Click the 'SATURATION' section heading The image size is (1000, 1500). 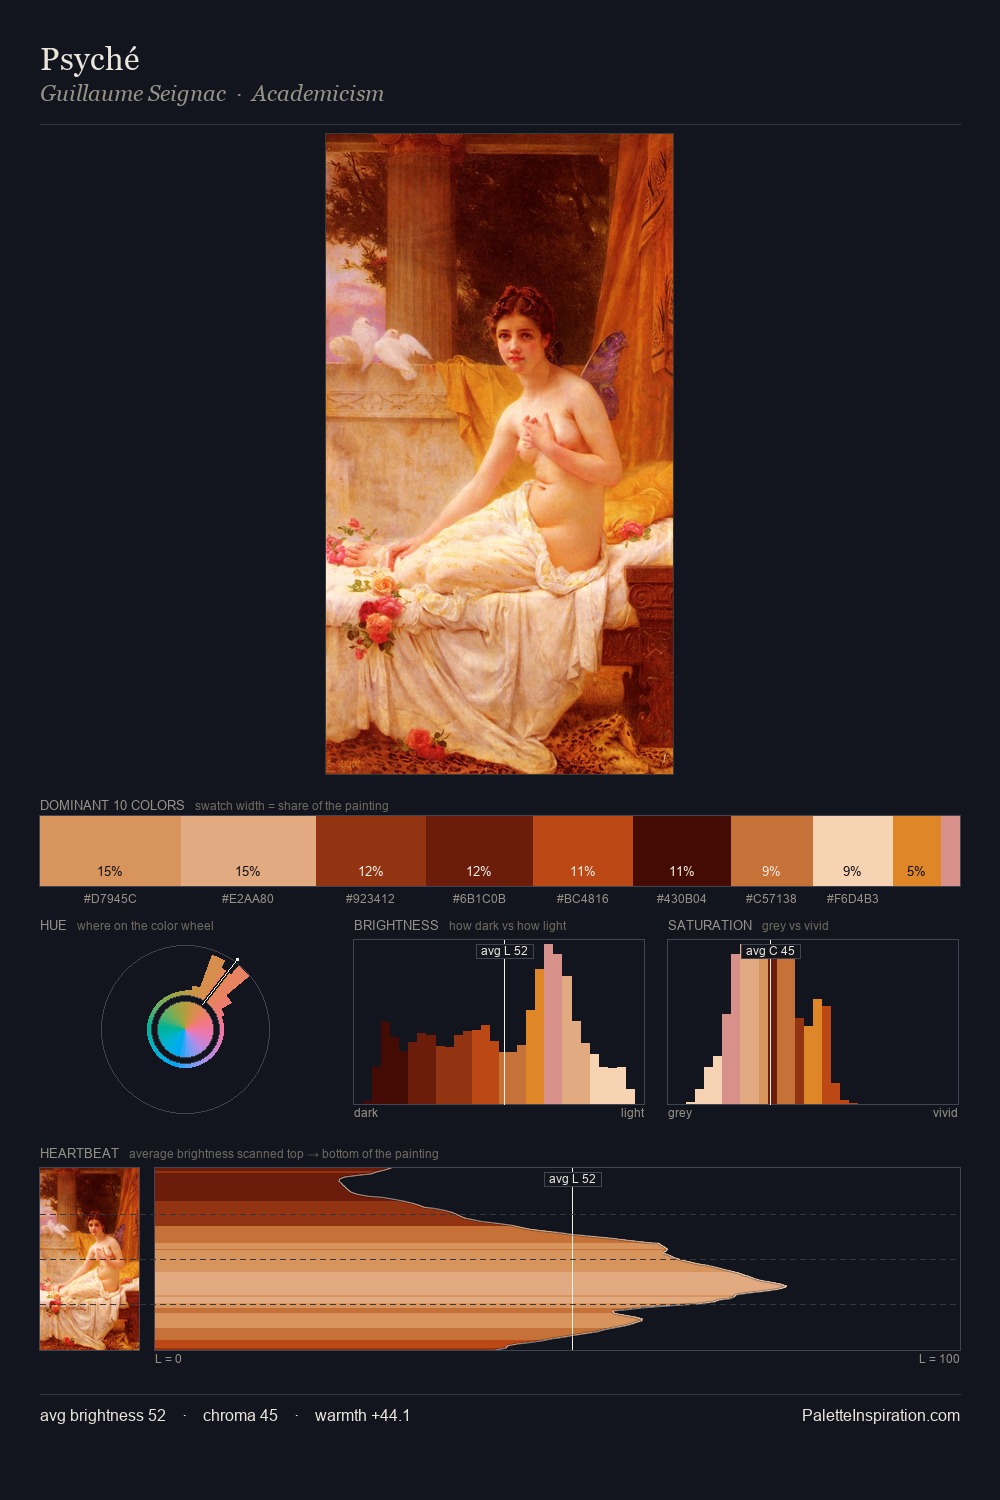point(710,925)
